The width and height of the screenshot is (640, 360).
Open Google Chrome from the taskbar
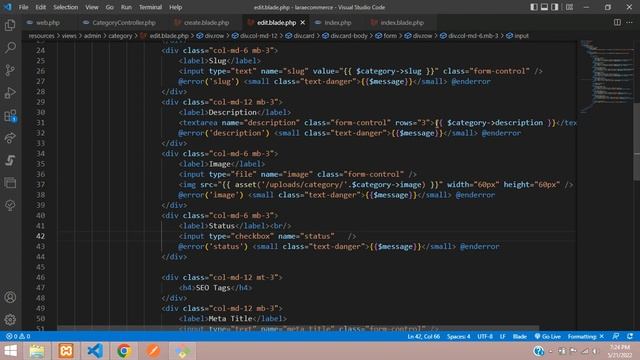(x=124, y=351)
